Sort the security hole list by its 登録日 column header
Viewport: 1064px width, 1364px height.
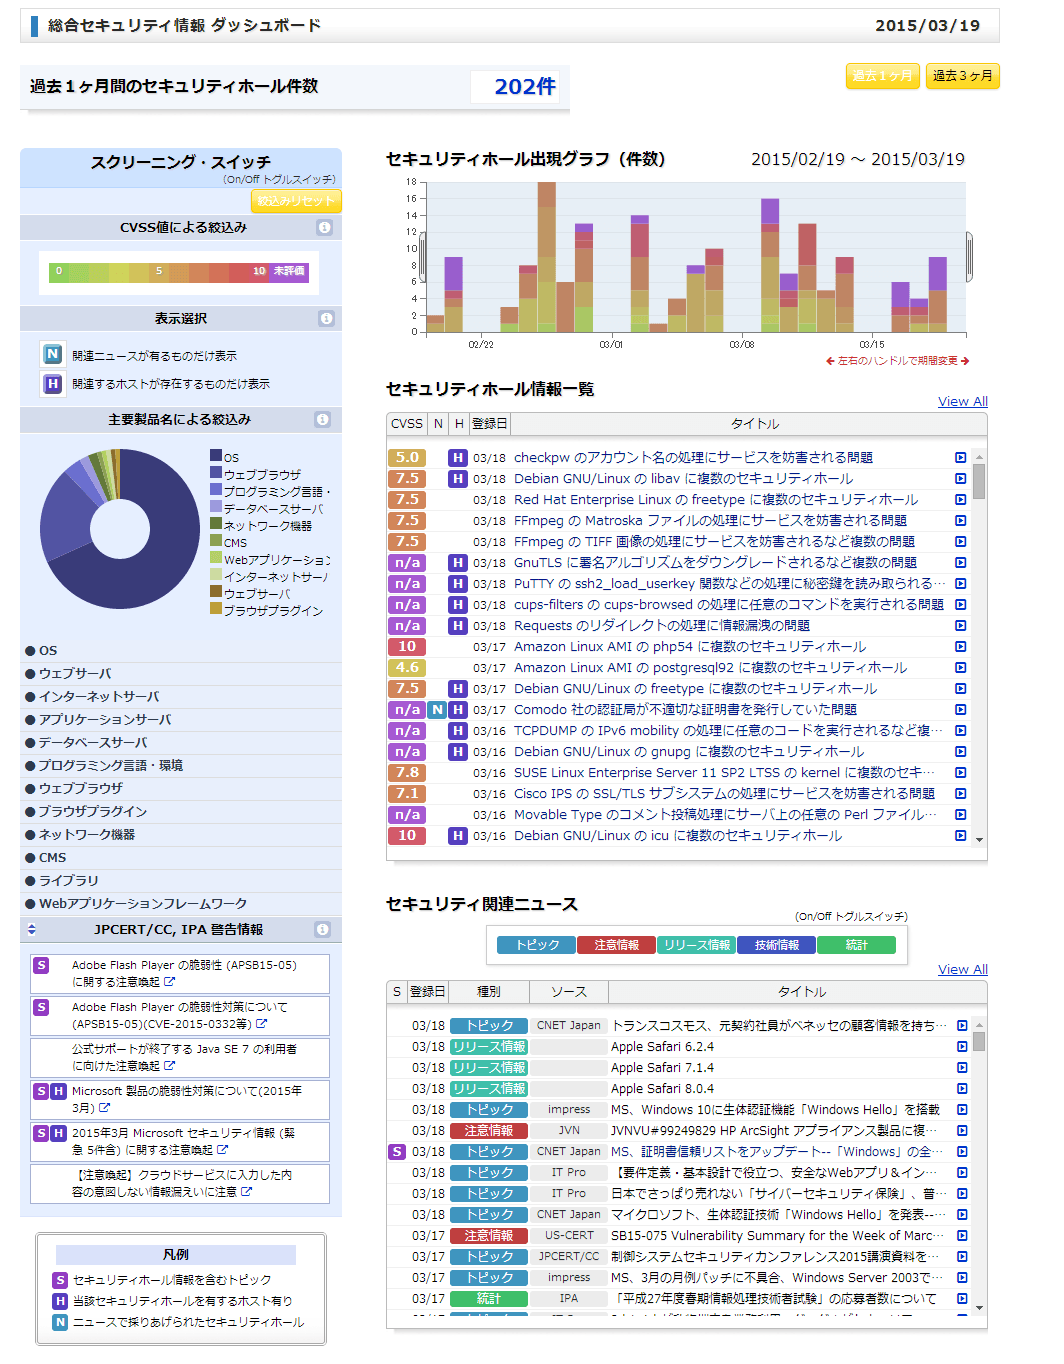pos(490,424)
